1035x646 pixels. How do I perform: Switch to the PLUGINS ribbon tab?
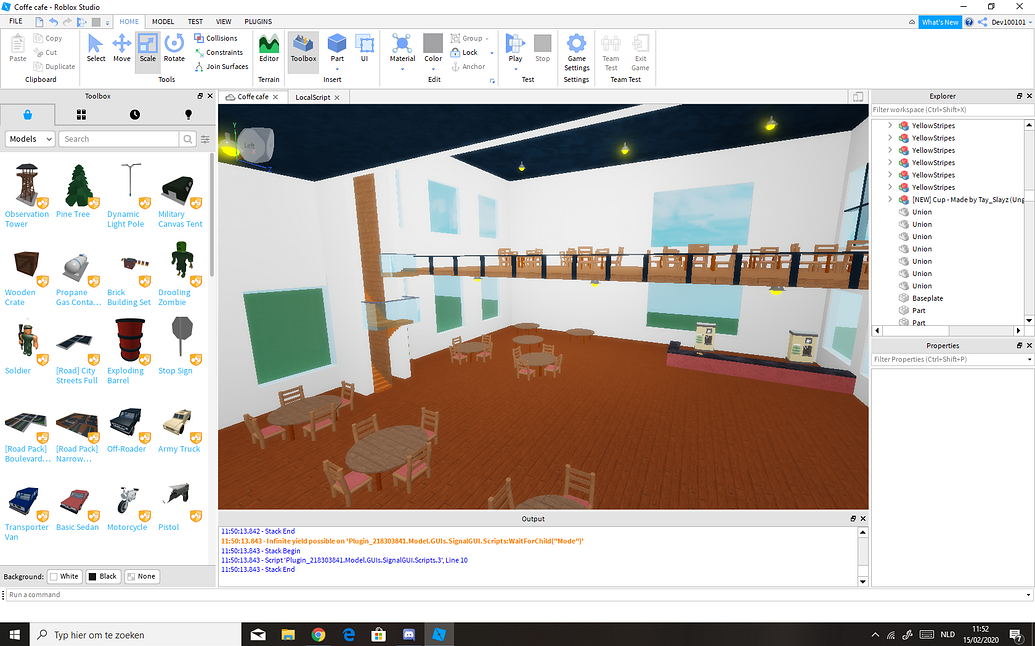click(x=258, y=22)
